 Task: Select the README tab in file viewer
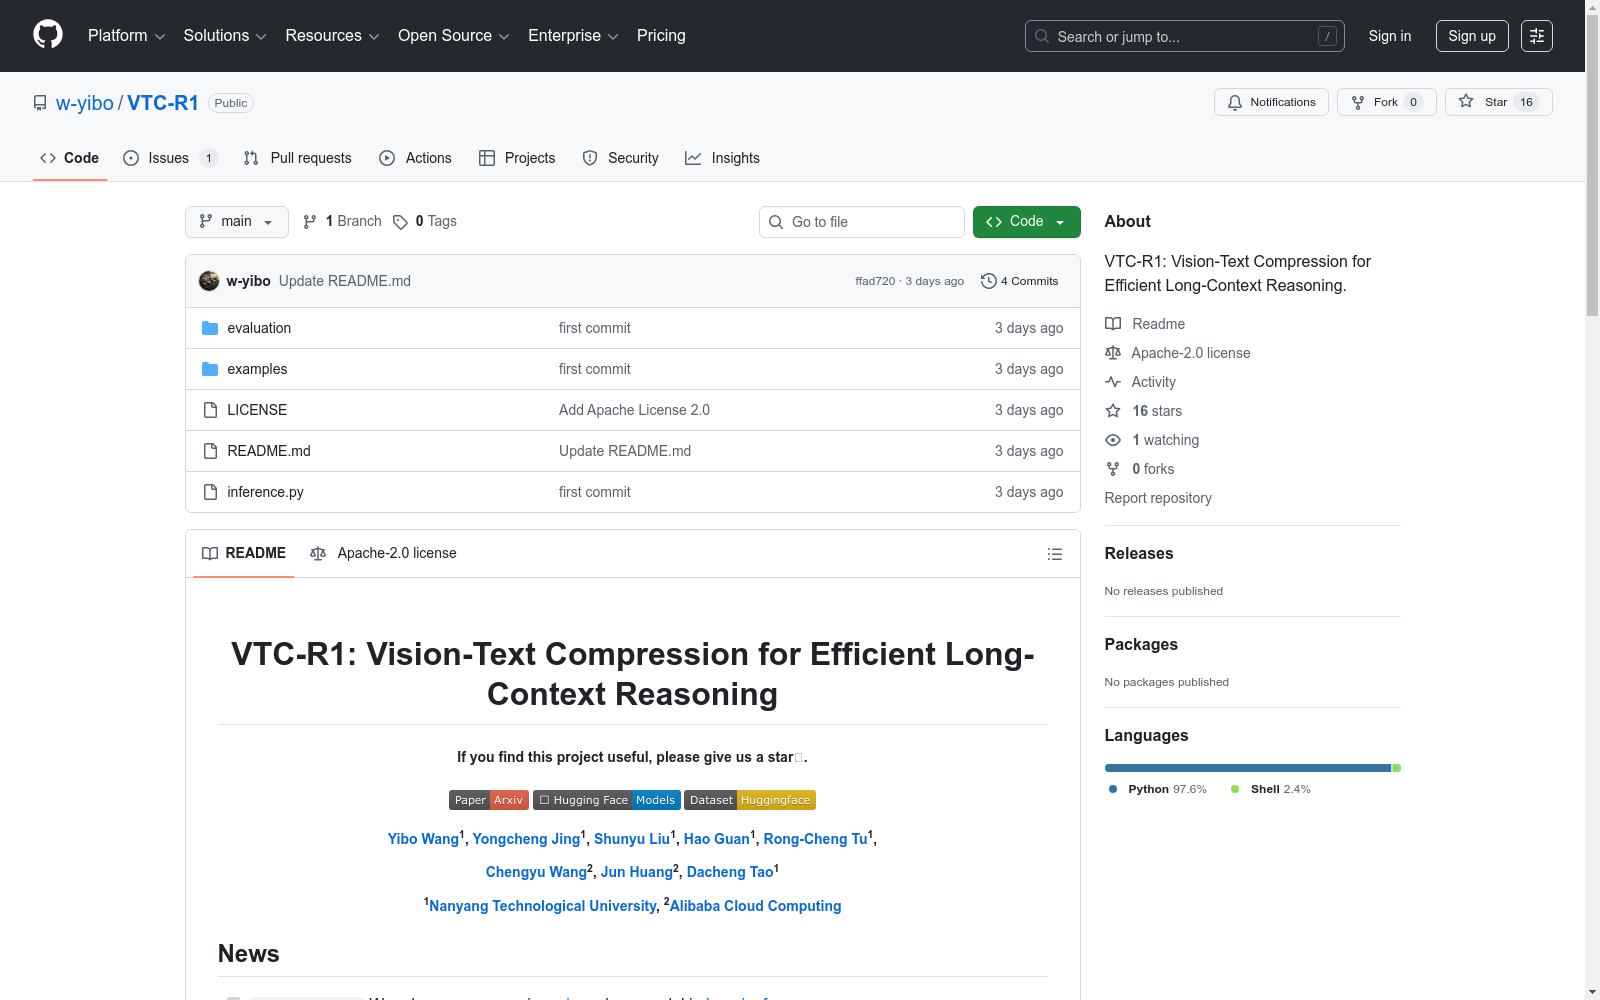[244, 553]
